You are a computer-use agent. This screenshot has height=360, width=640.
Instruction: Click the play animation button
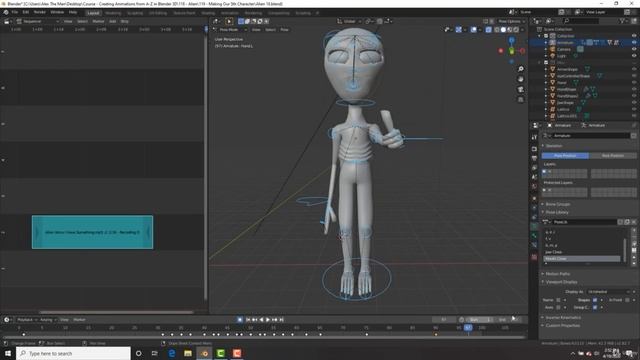pos(268,320)
